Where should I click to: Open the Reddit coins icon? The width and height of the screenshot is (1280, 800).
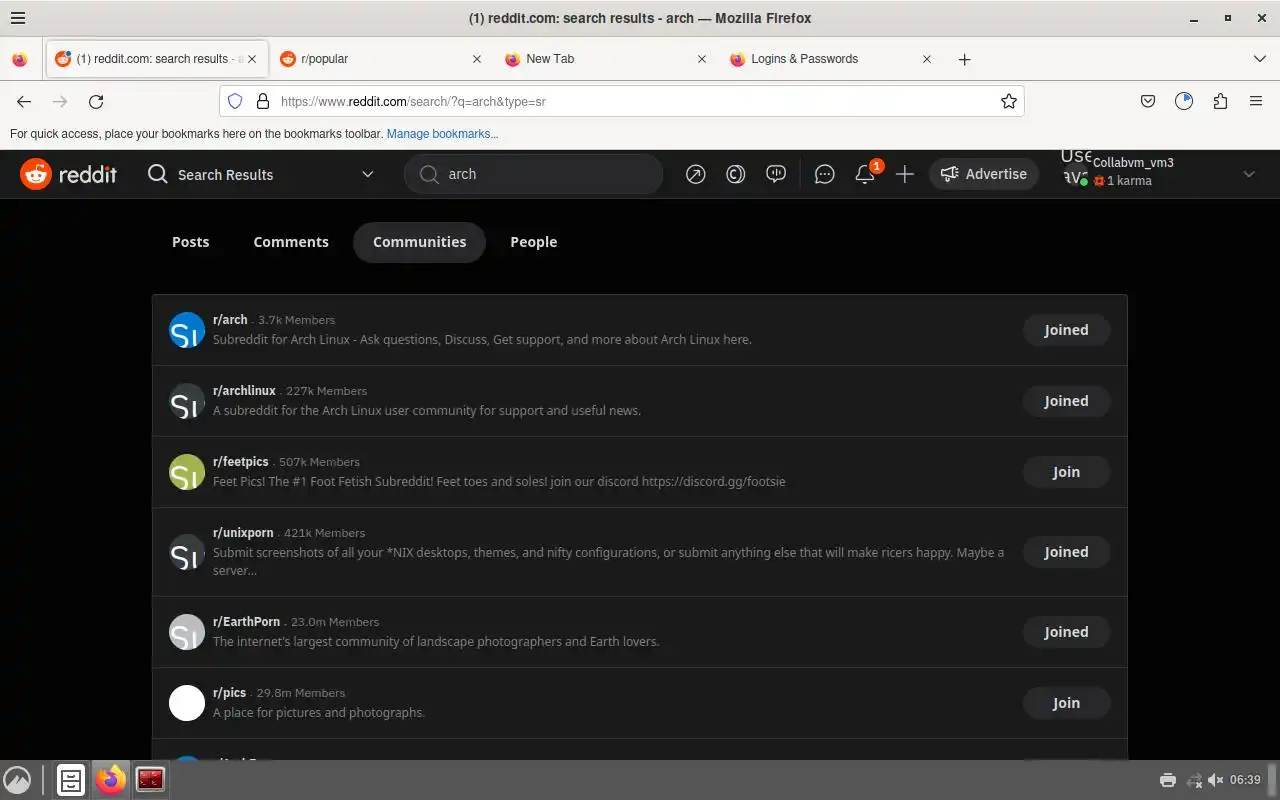[735, 174]
